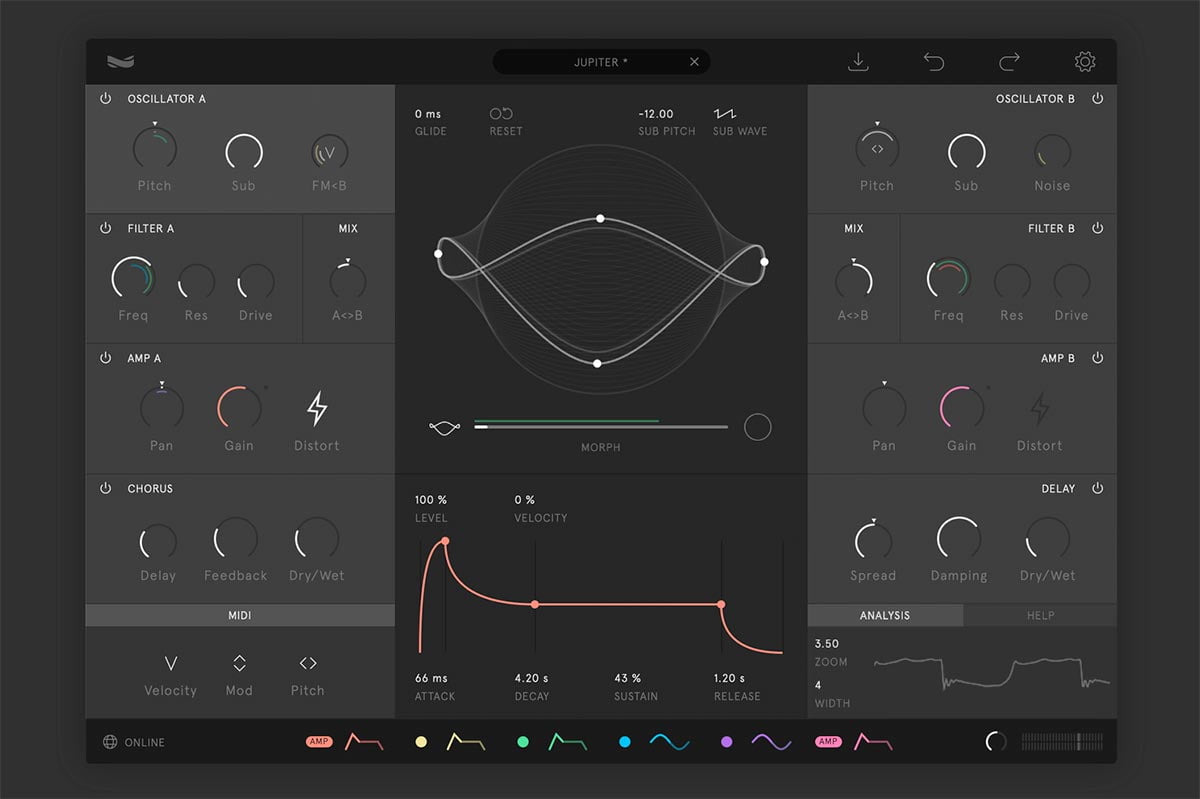
Task: Click the Online globe icon
Action: pos(110,742)
